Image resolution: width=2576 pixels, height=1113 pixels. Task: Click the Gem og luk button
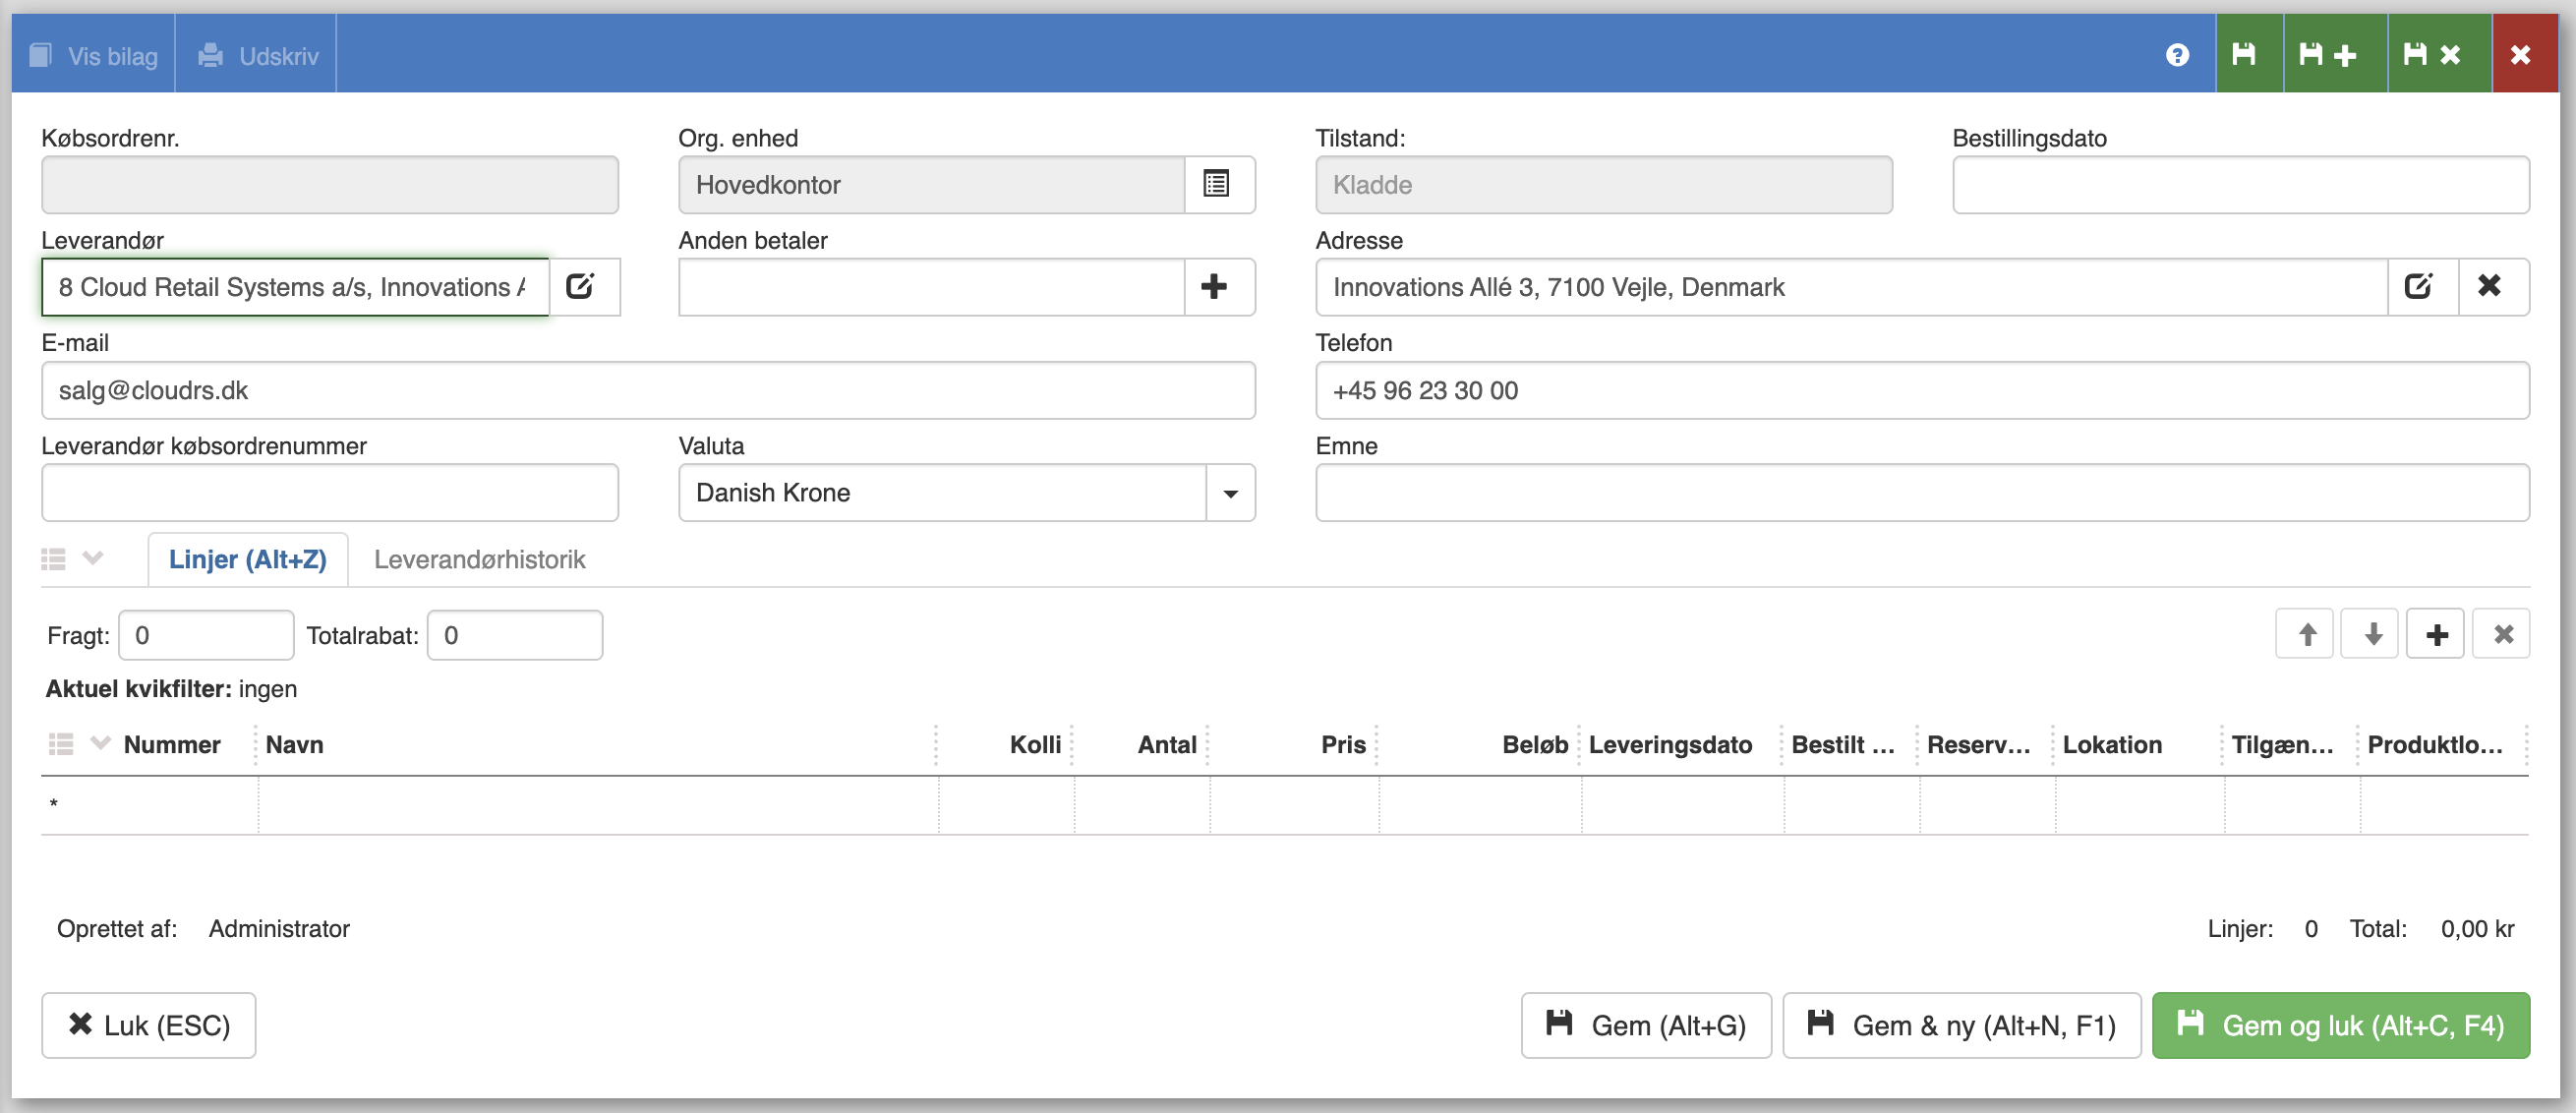click(x=2339, y=1025)
